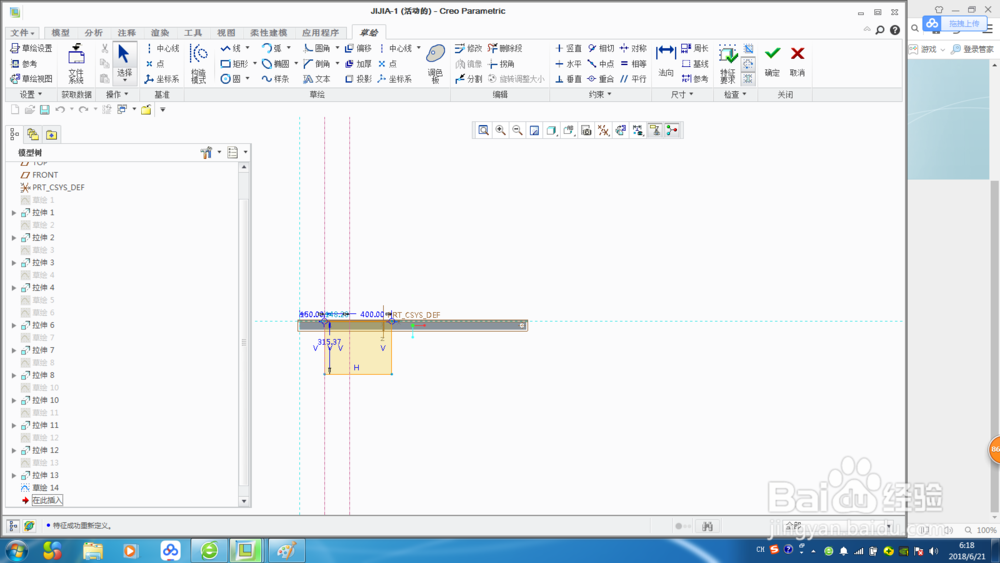Screen dimensions: 1000x563
Task: Select the Arc sketch tool
Action: [x=271, y=48]
